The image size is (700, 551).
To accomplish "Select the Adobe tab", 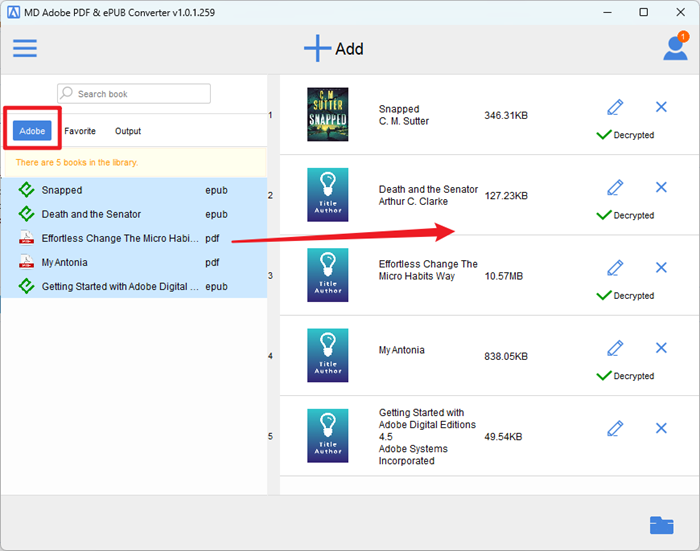I will point(32,131).
